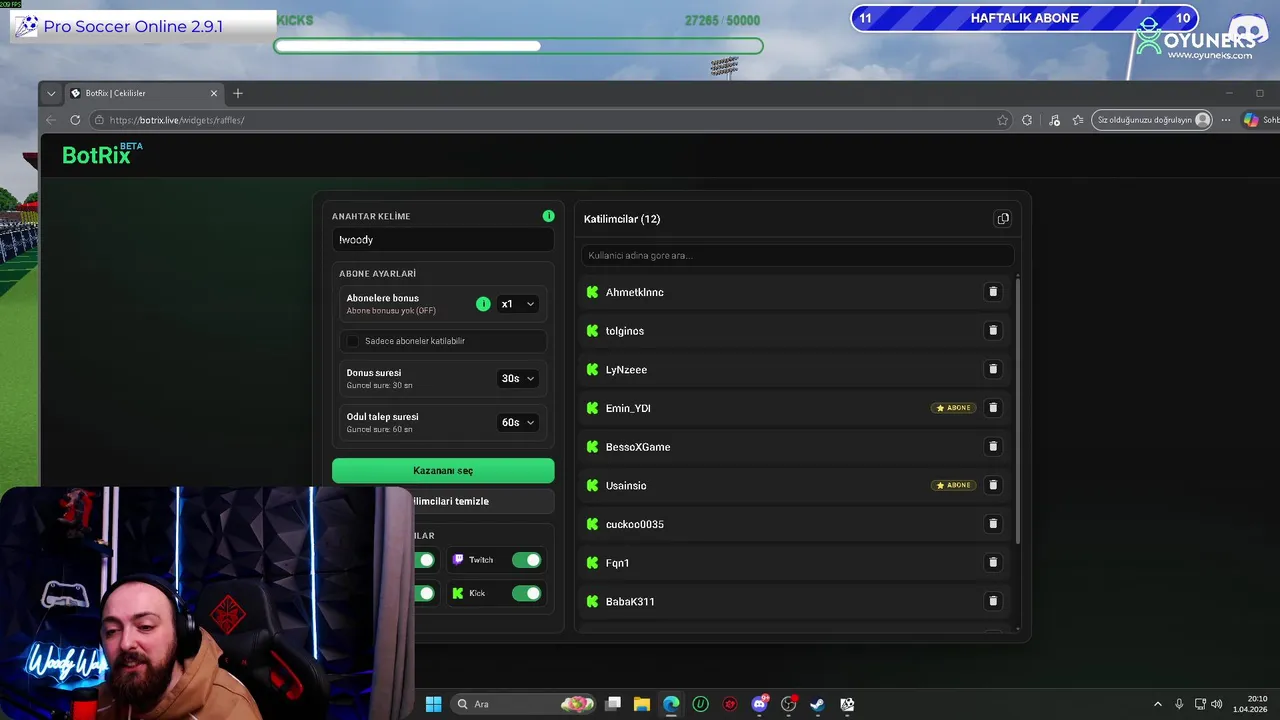Click the subscriber bonus info icon
Screen dimensions: 1280x720
coord(483,304)
